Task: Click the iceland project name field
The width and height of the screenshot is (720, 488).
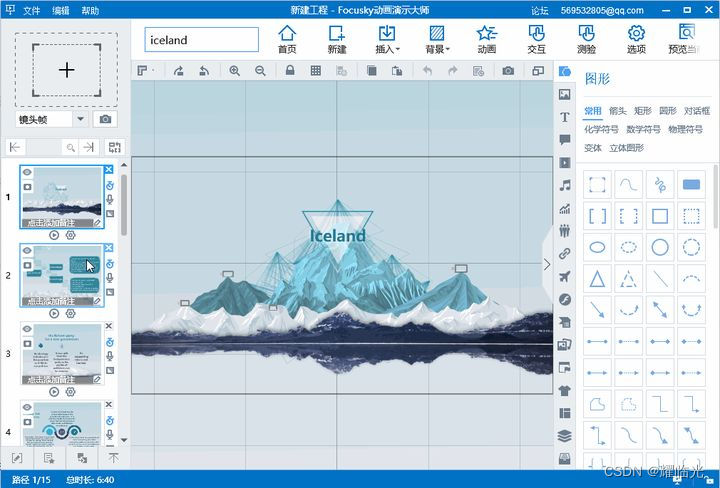Action: pyautogui.click(x=202, y=40)
